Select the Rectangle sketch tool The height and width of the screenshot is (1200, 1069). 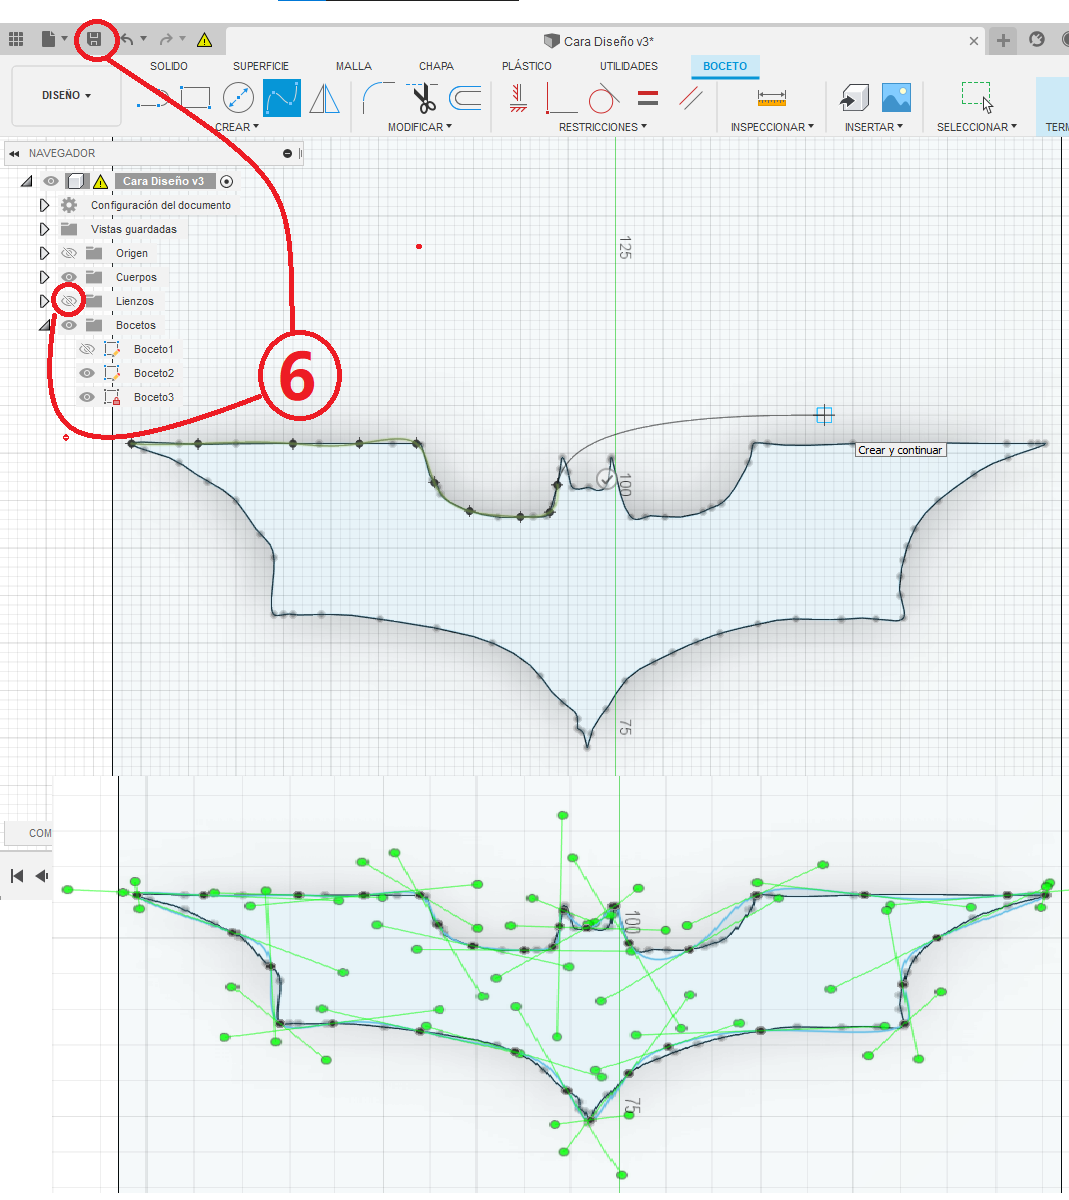[x=195, y=99]
